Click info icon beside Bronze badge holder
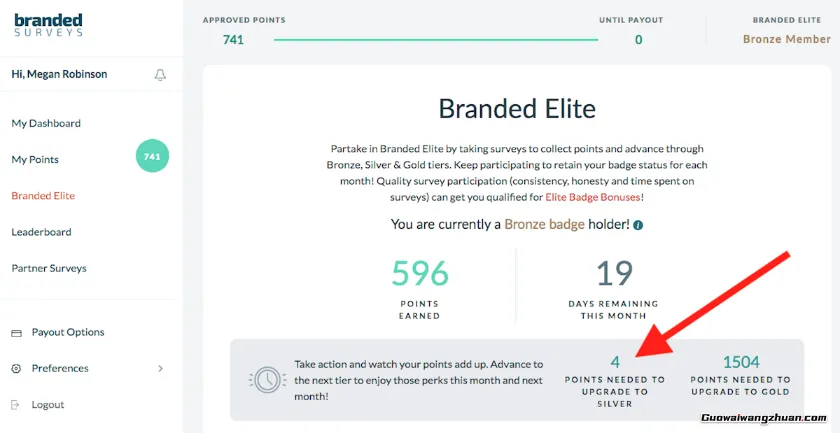 pos(638,225)
